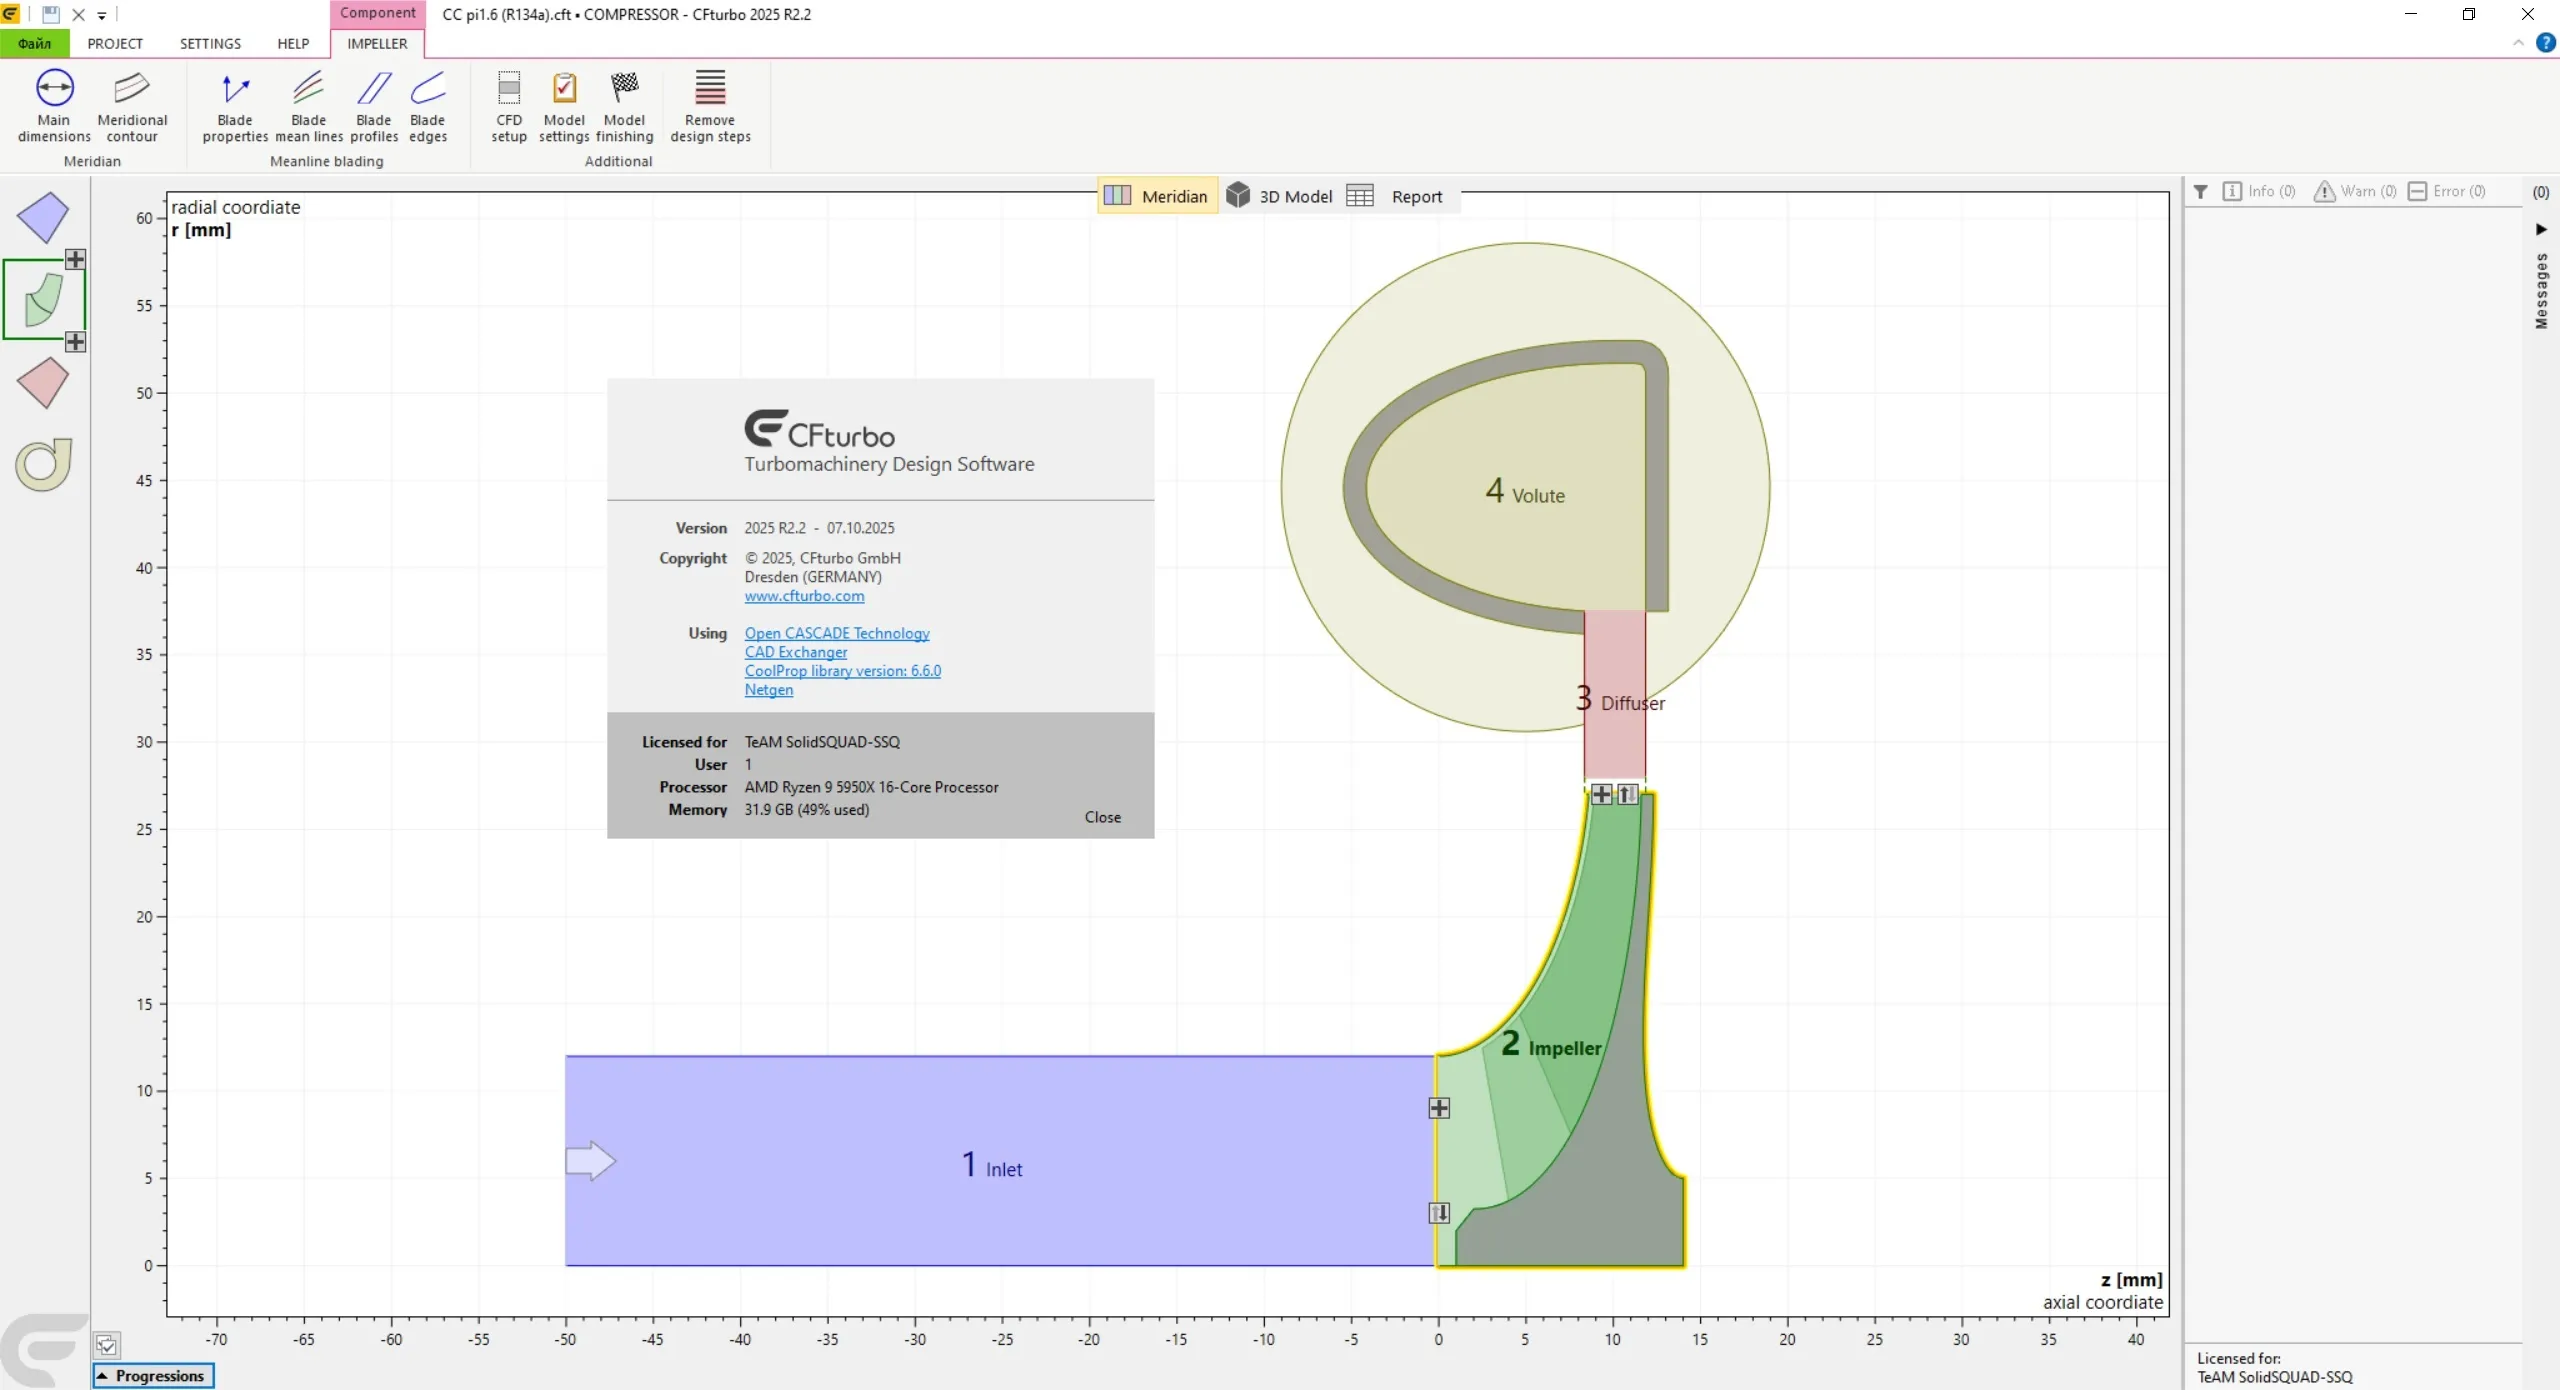Open www.cfturbo.com link
The height and width of the screenshot is (1390, 2560).
(x=804, y=596)
